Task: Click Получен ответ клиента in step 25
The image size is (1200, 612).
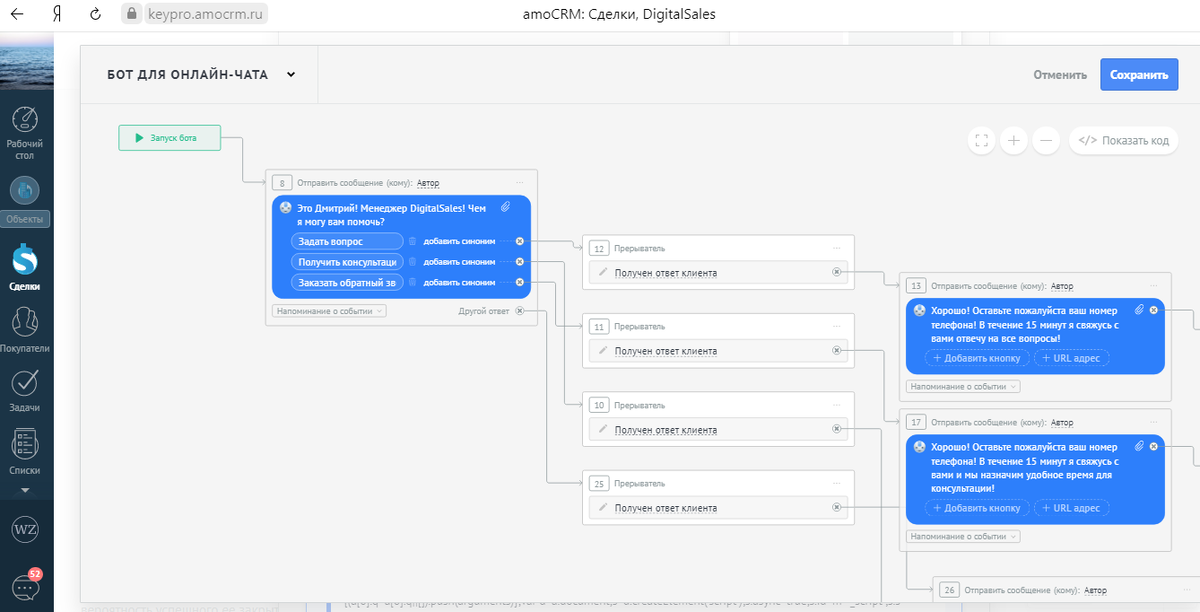Action: 666,508
